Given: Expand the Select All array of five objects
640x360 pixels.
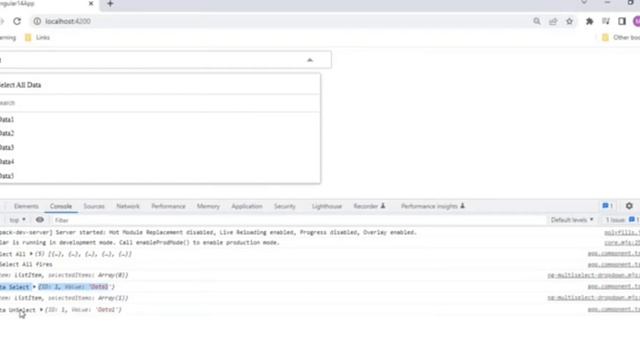Looking at the screenshot, I should [x=31, y=254].
